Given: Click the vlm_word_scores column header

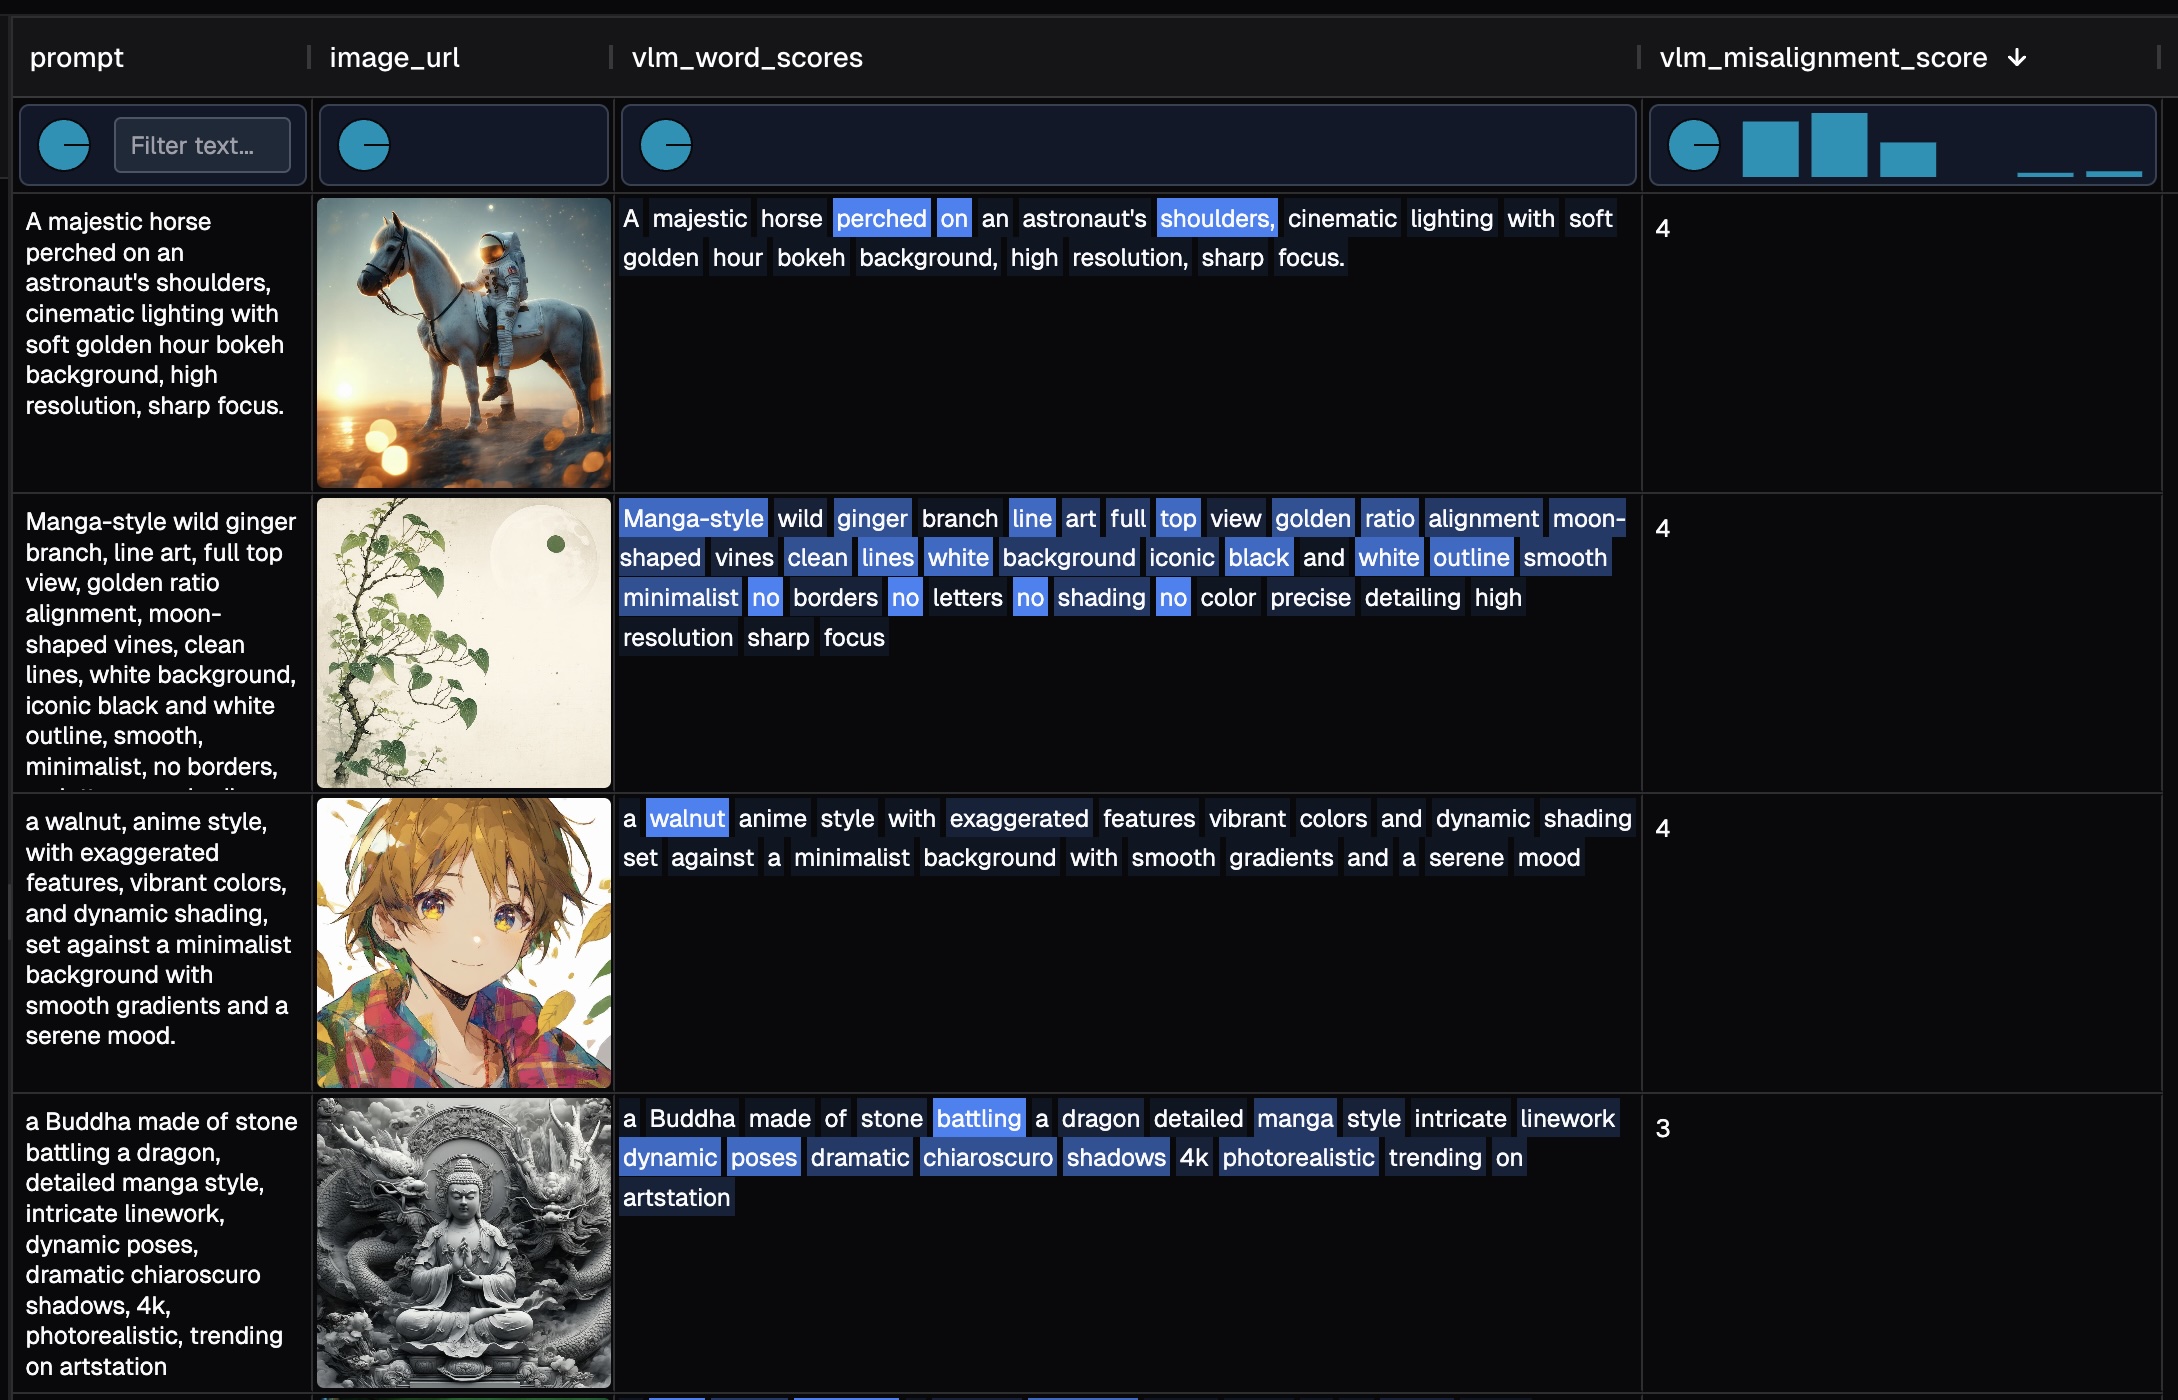Looking at the screenshot, I should 746,58.
